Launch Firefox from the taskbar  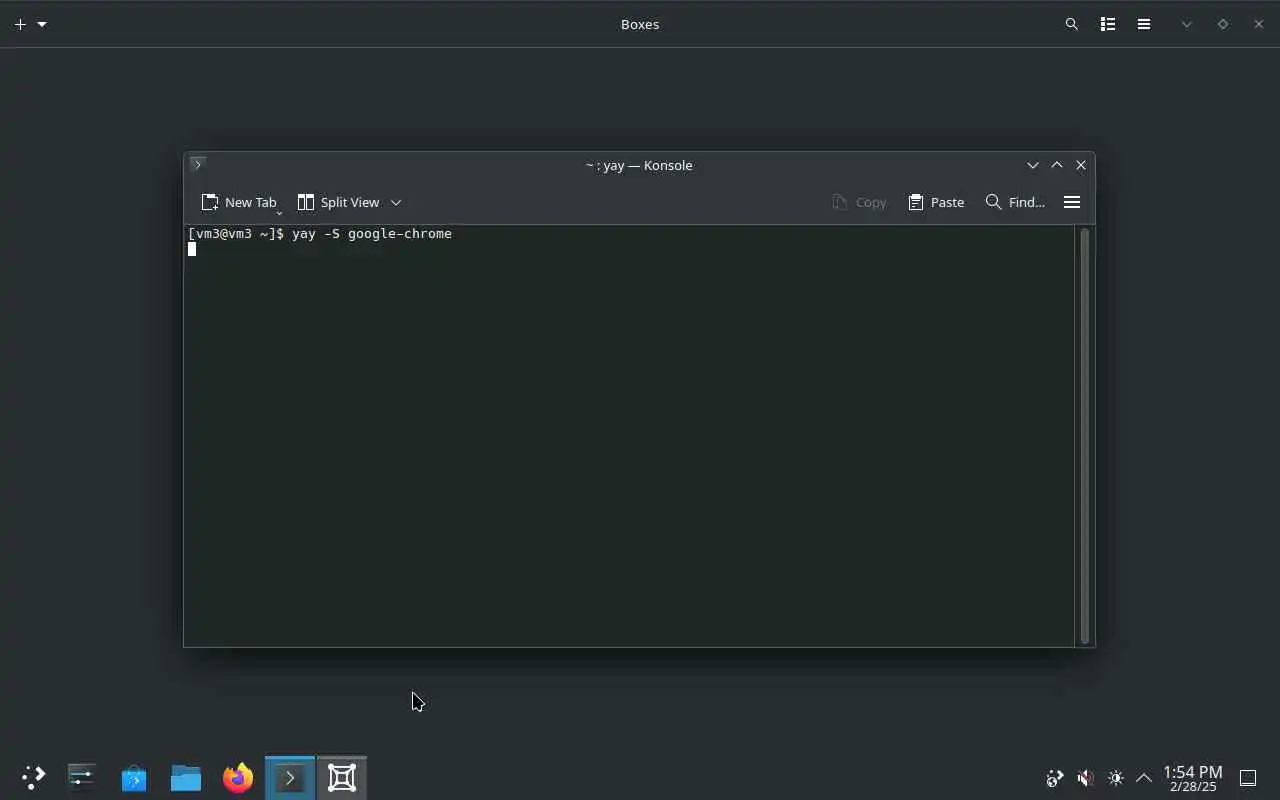238,777
